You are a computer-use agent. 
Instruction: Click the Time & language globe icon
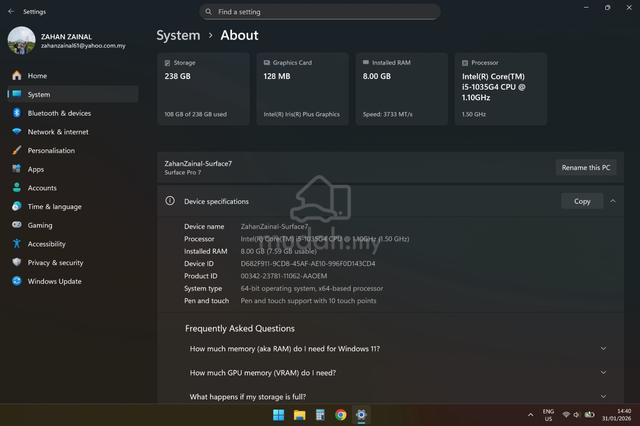(17, 206)
